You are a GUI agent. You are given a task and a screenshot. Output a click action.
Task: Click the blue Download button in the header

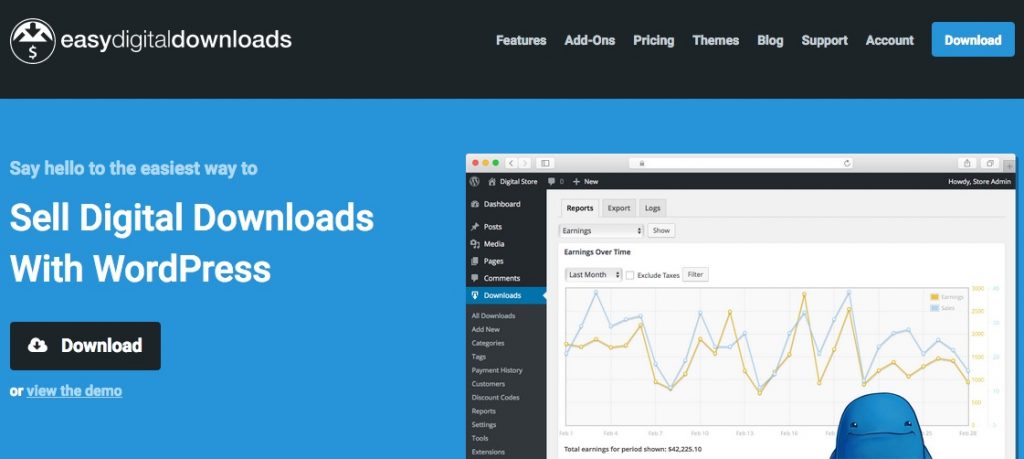pyautogui.click(x=973, y=39)
